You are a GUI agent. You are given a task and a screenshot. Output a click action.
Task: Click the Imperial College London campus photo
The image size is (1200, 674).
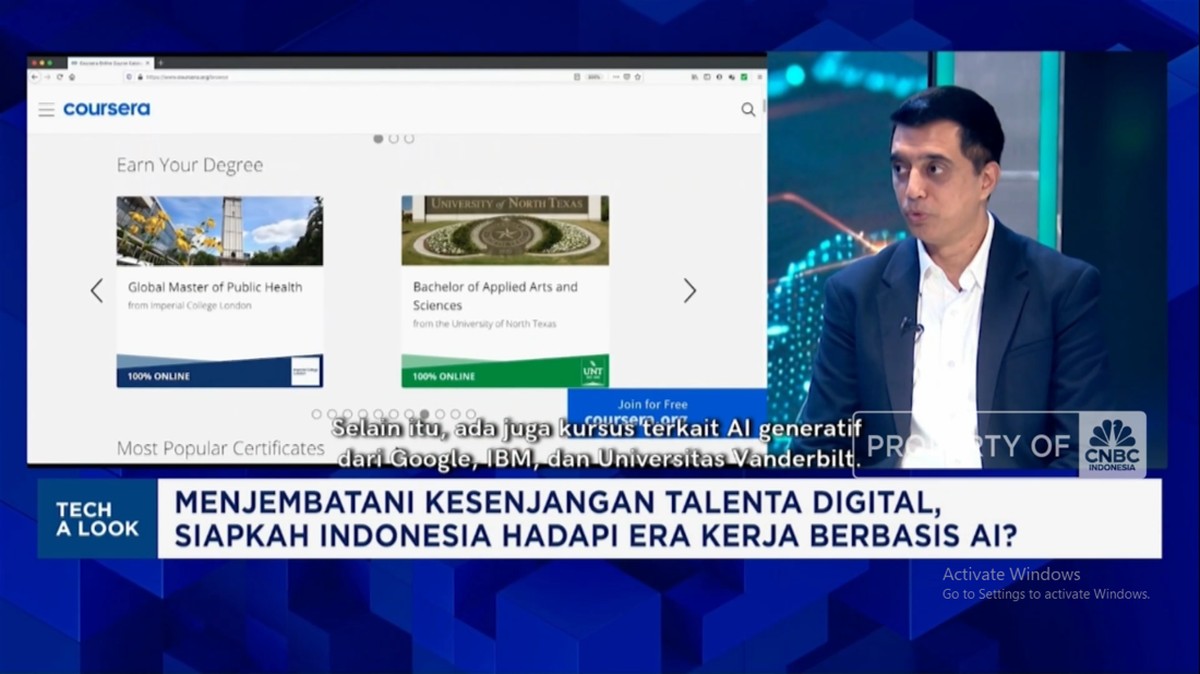(x=220, y=231)
